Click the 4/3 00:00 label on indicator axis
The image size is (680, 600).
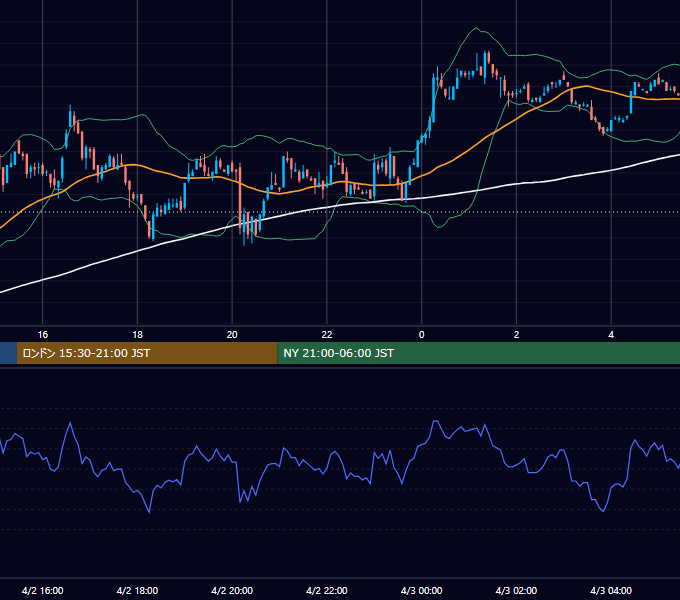(x=422, y=590)
